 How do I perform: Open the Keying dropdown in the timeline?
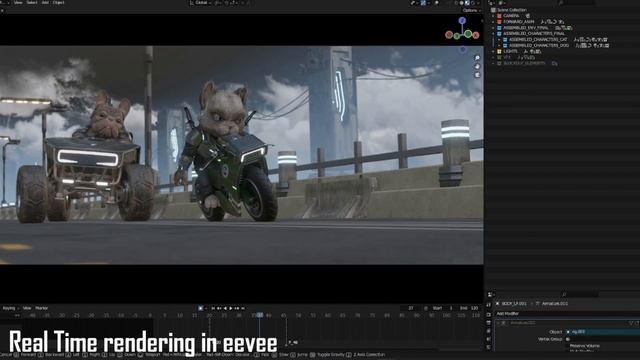tap(10, 308)
